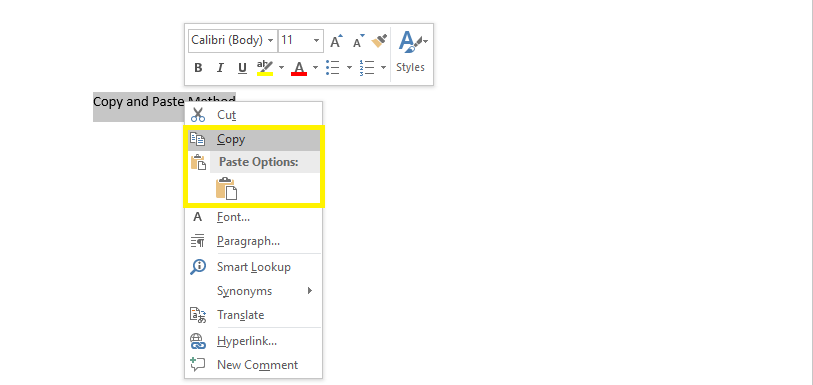Click the Bold formatting button
This screenshot has width=813, height=385.
pyautogui.click(x=198, y=68)
